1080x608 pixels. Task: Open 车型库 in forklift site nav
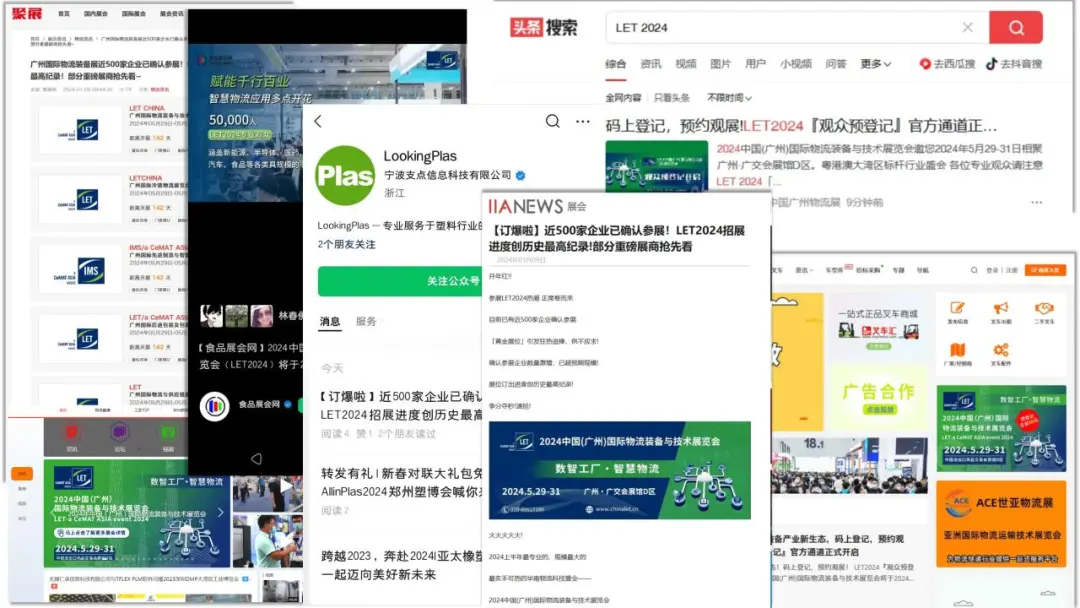pos(835,271)
